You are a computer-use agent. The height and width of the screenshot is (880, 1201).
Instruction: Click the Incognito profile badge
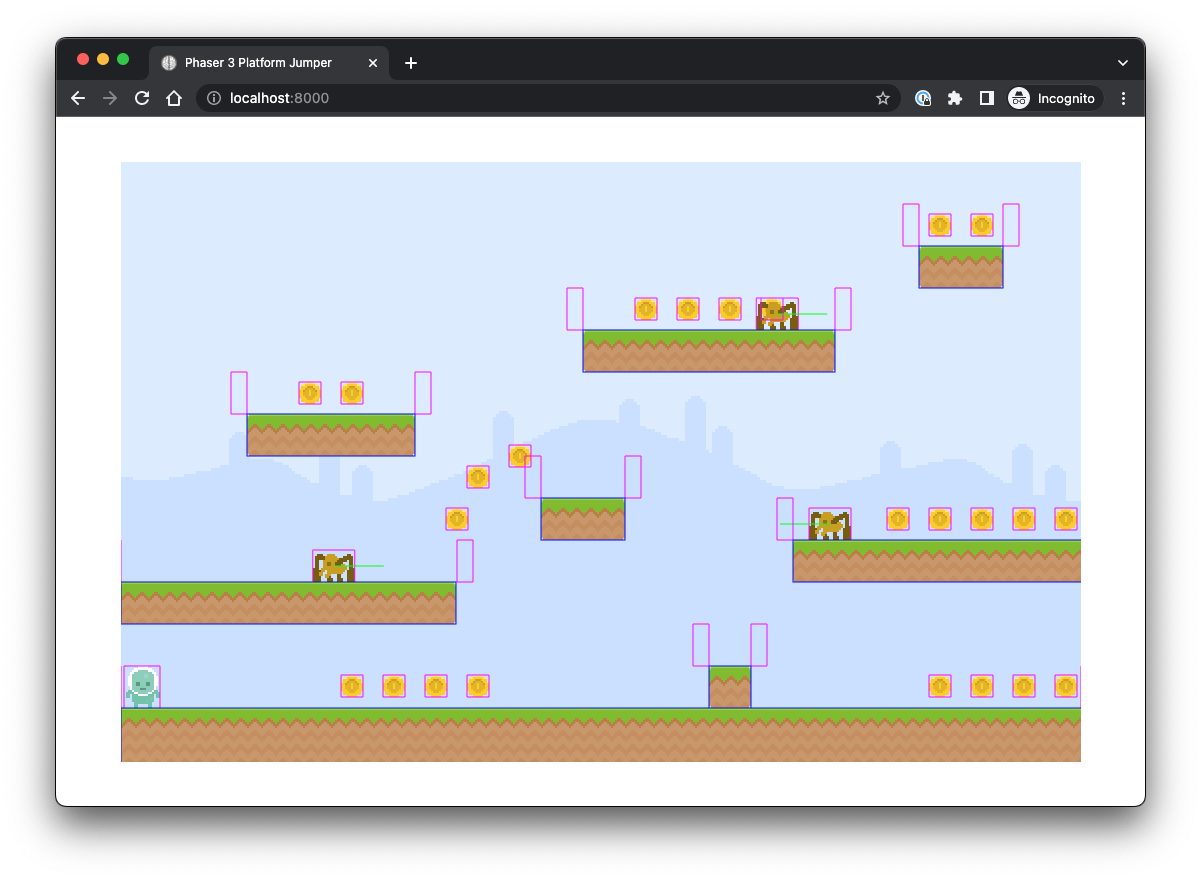1054,98
